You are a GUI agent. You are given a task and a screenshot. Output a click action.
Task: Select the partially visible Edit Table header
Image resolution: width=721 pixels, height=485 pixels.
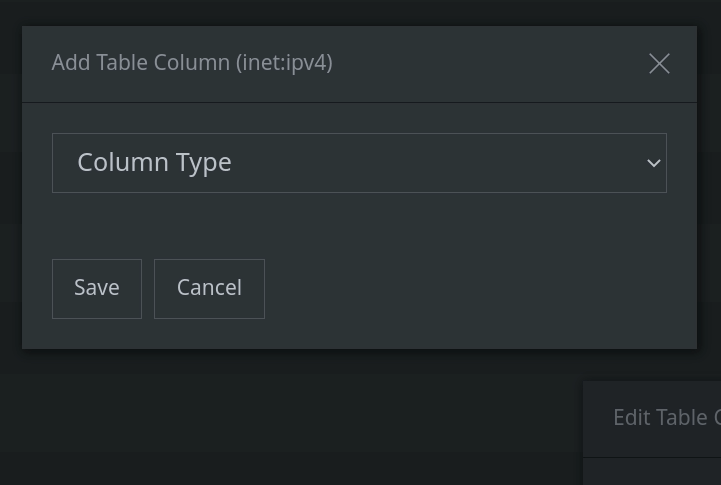[x=667, y=417]
